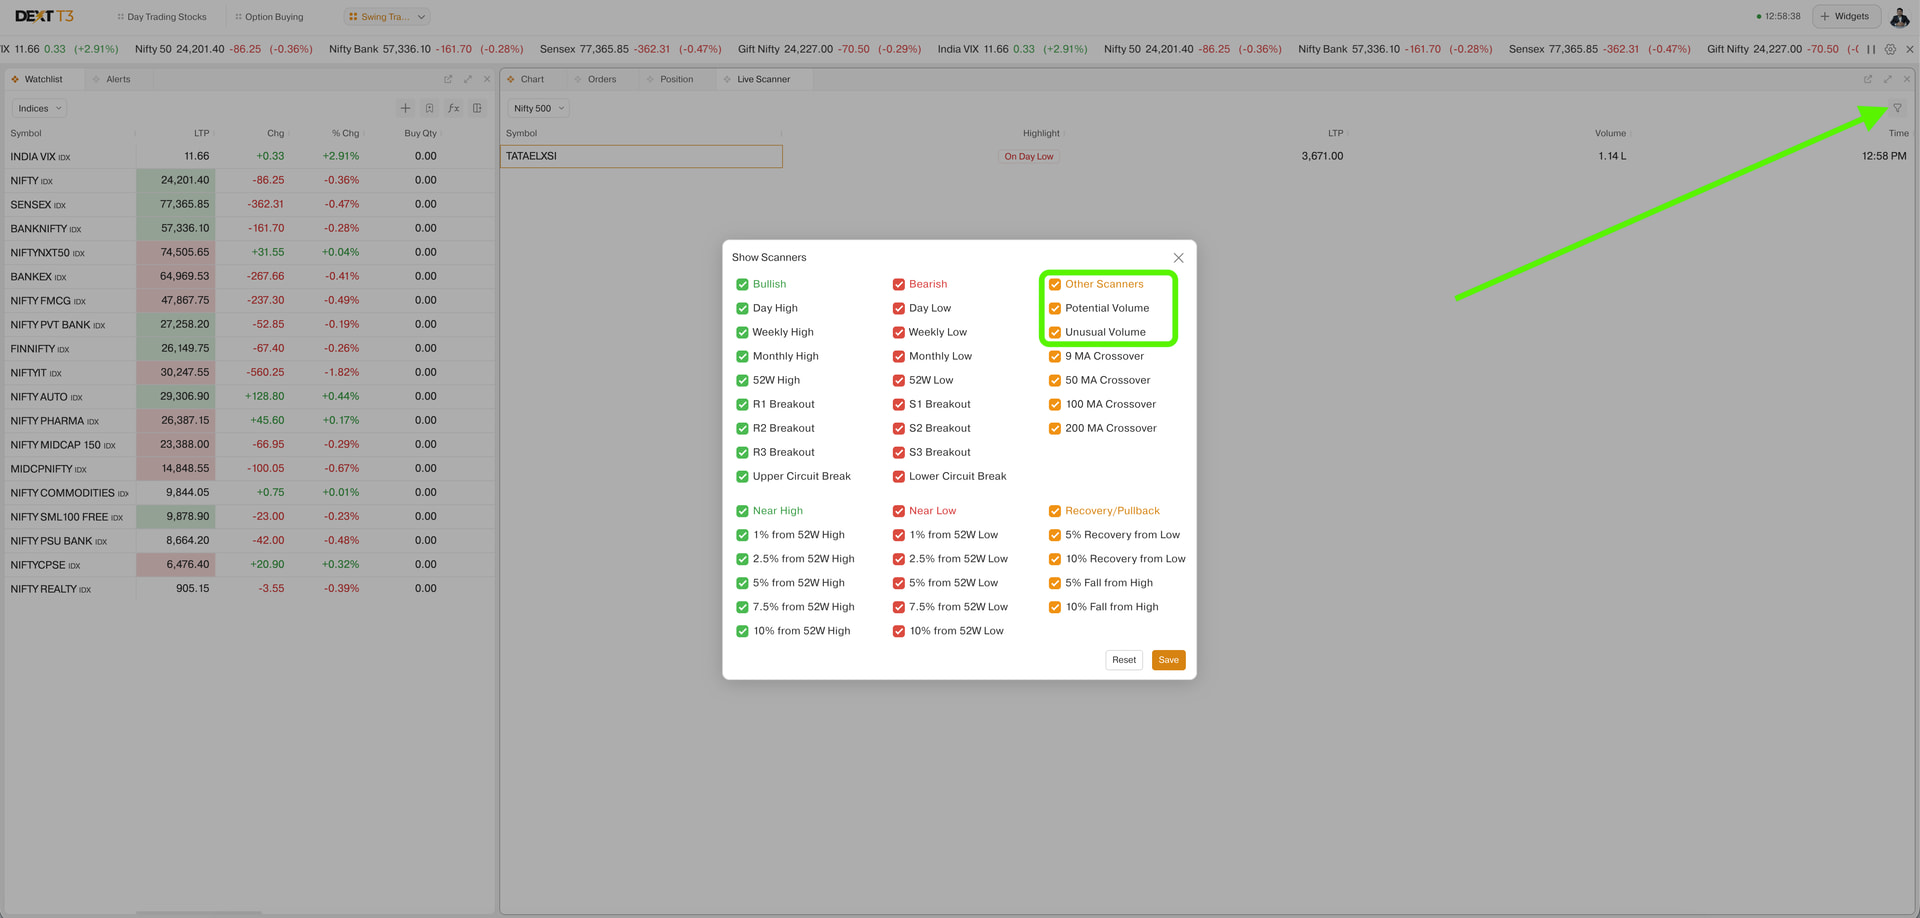Screen dimensions: 1920x918
Task: Disable the Lower Circuit Break checkbox
Action: 899,477
